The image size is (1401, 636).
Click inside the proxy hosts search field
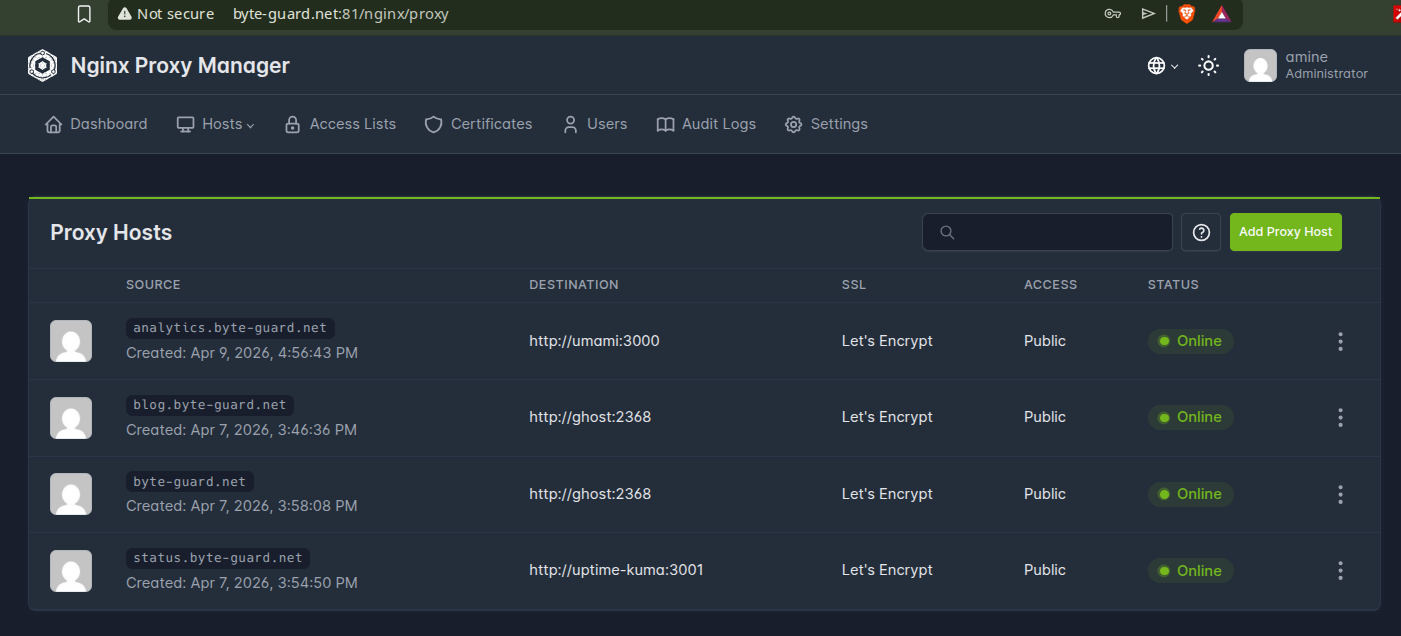point(1047,232)
